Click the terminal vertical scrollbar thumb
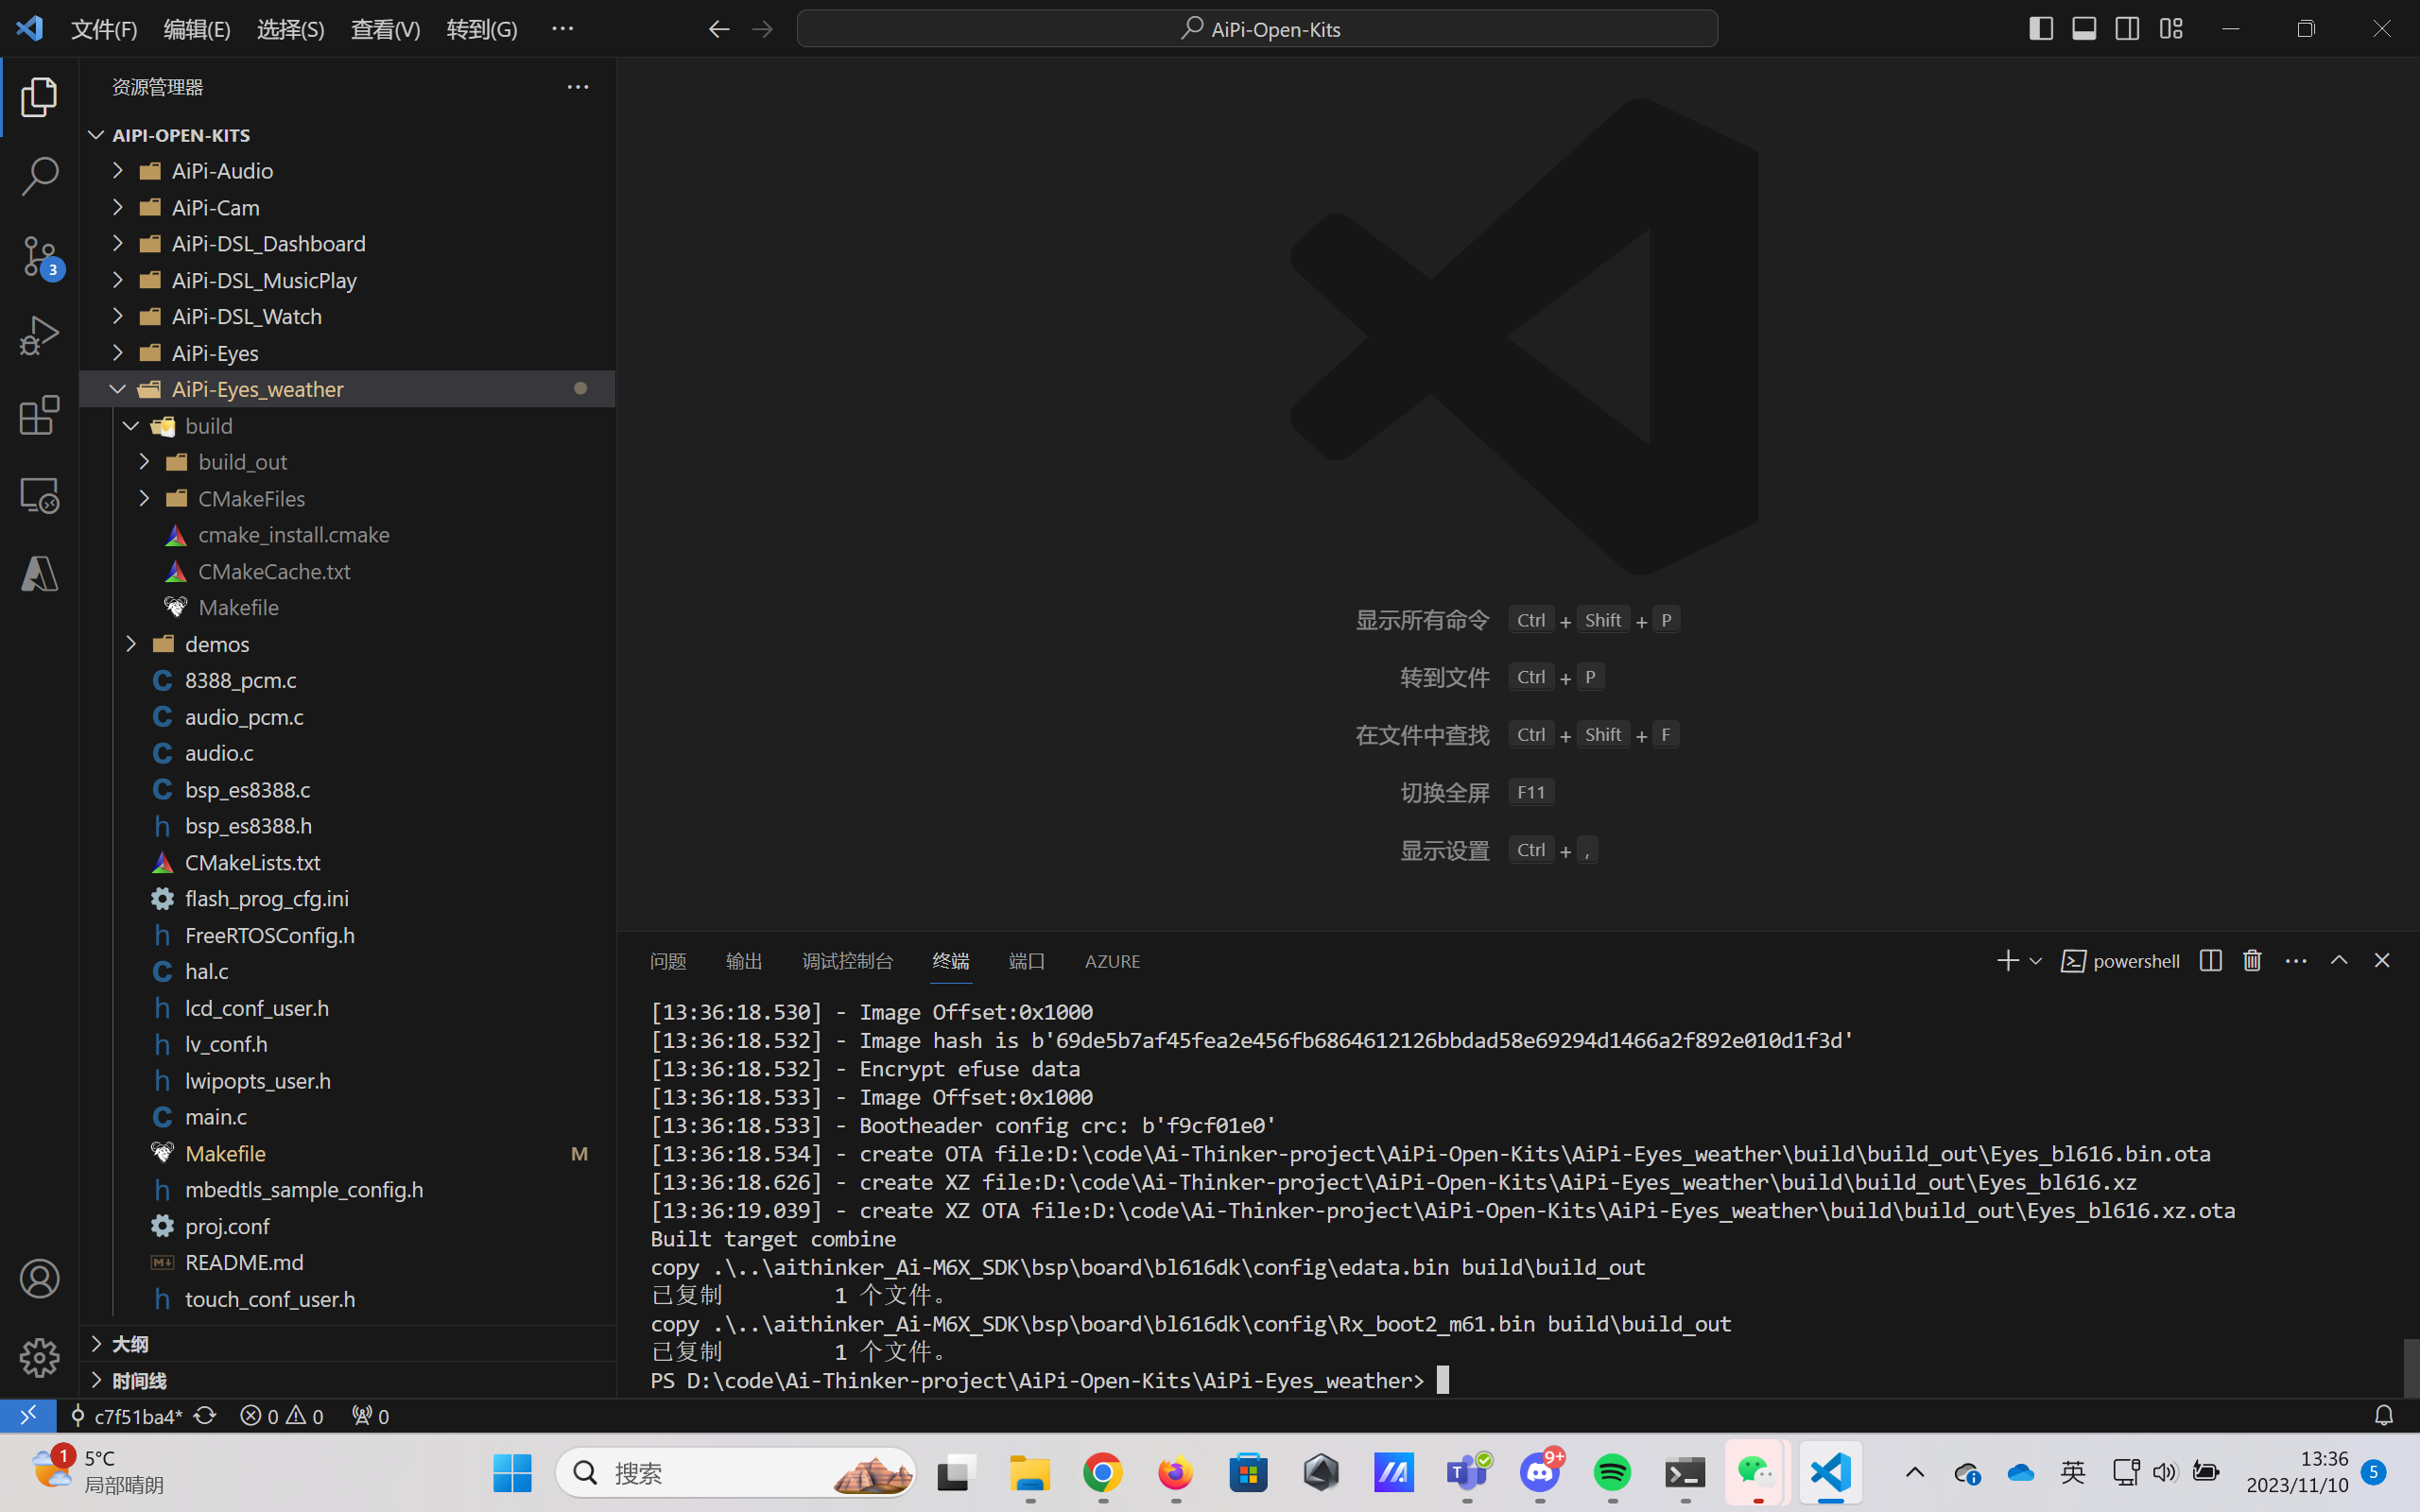The height and width of the screenshot is (1512, 2420). (x=2411, y=1367)
